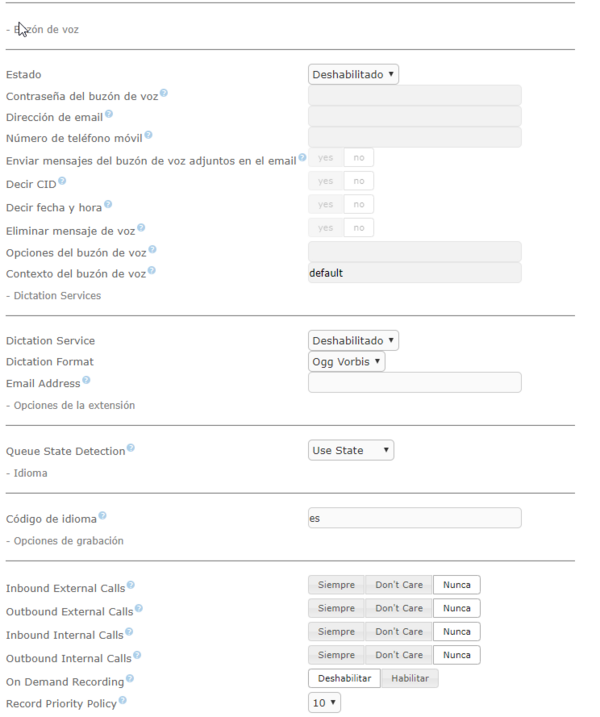Viewport: 600px width, 717px height.
Task: Select Don't Care for Outbound External Calls
Action: click(x=398, y=608)
